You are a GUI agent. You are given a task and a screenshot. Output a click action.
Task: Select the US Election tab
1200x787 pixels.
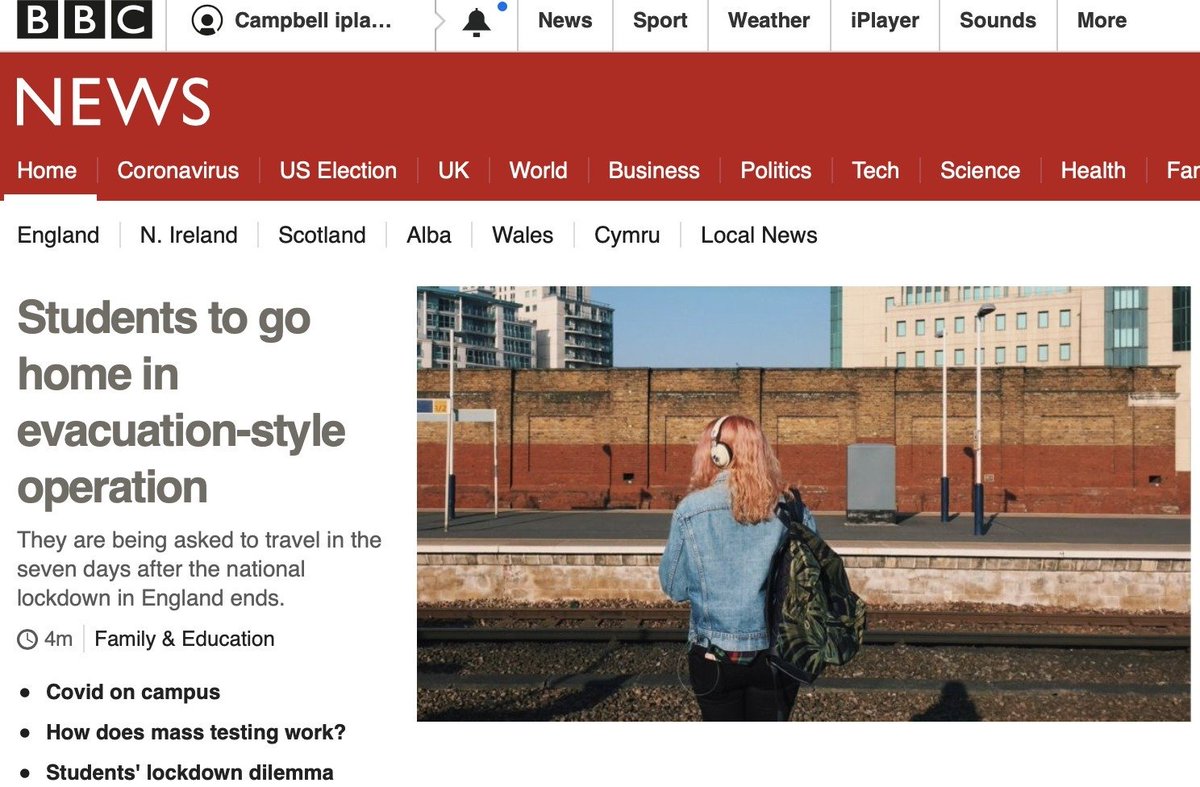click(338, 171)
